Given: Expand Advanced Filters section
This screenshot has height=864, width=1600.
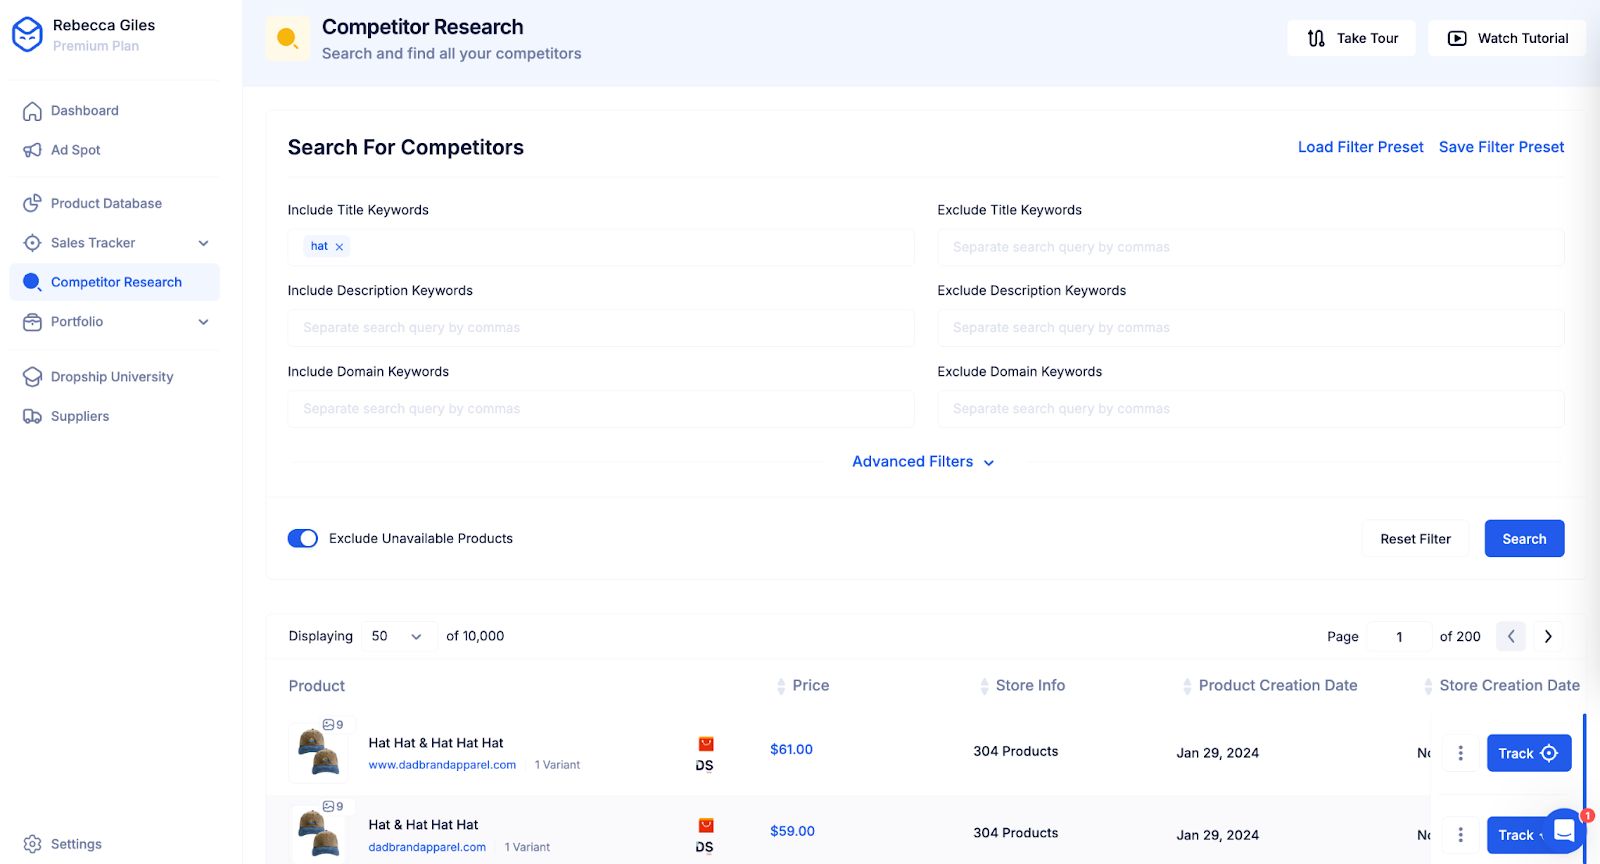Looking at the screenshot, I should [922, 462].
